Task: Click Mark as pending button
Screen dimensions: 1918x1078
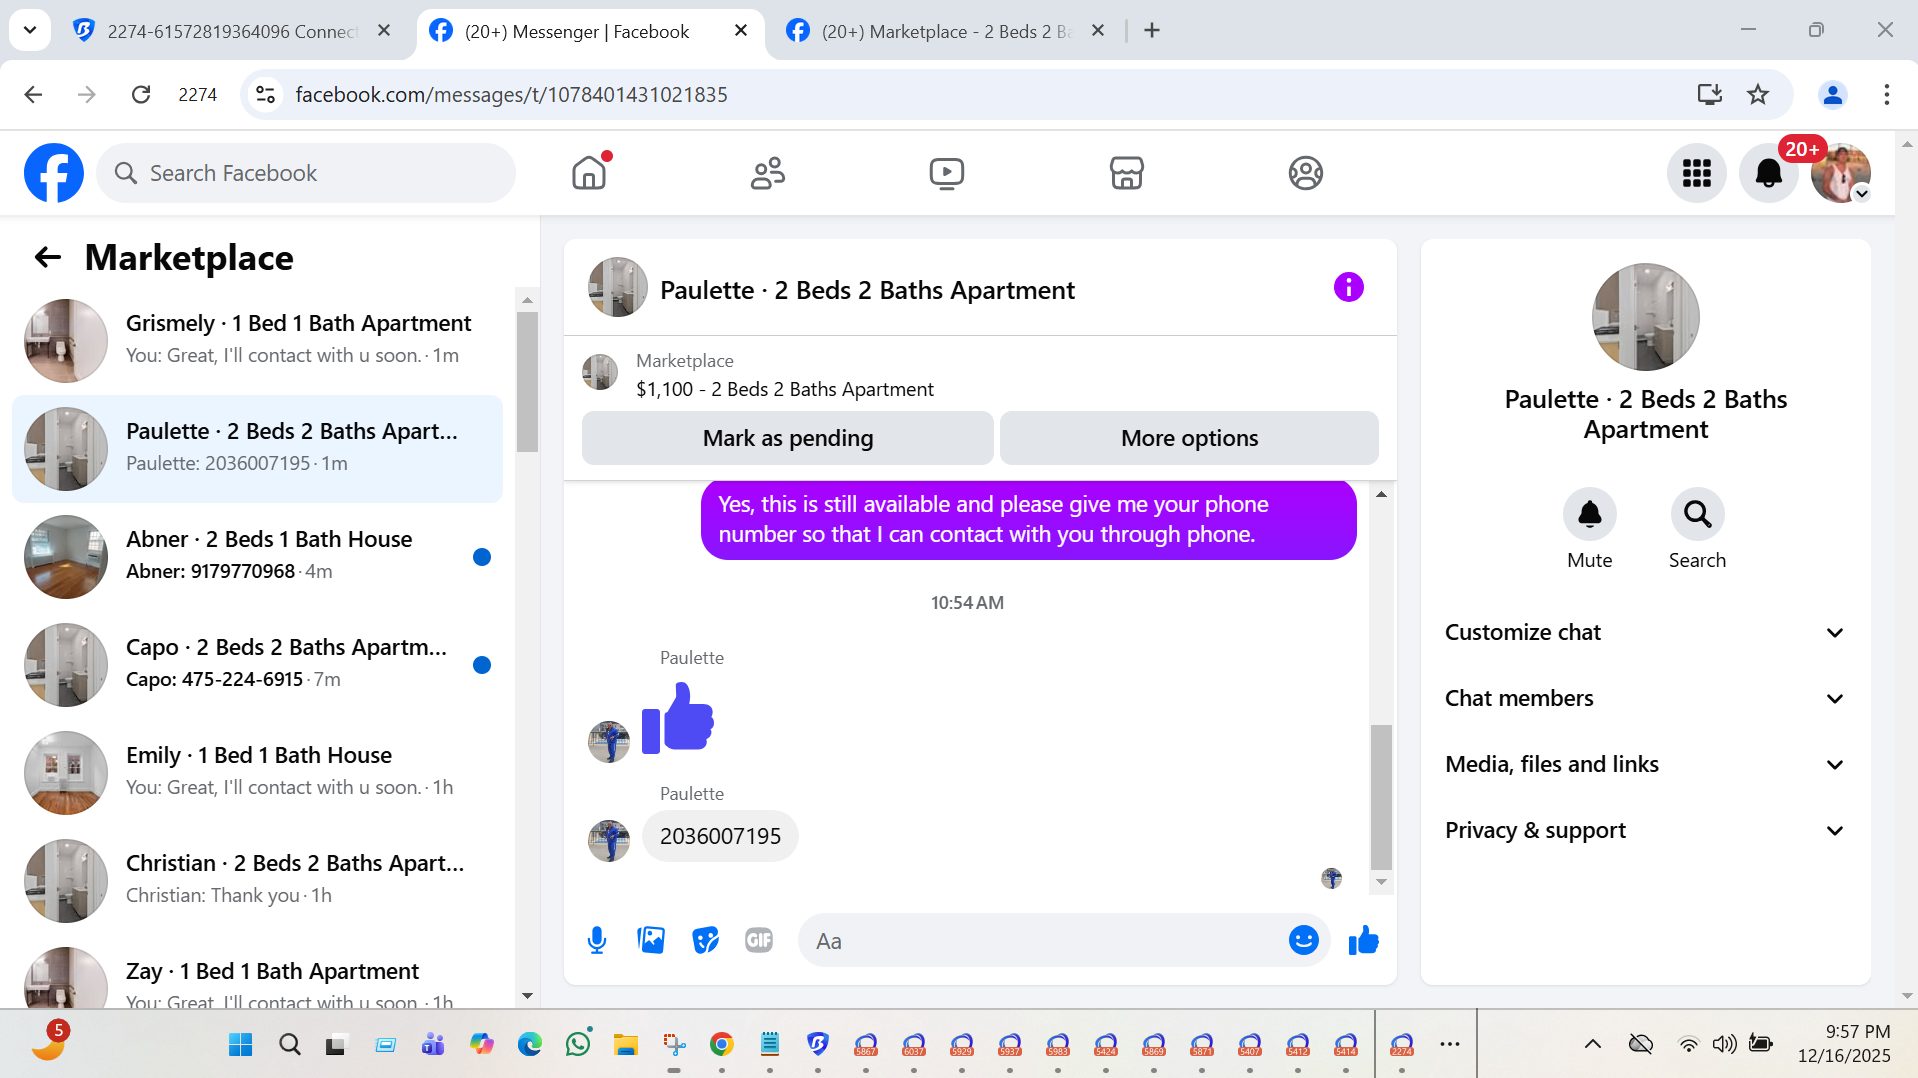Action: (788, 438)
